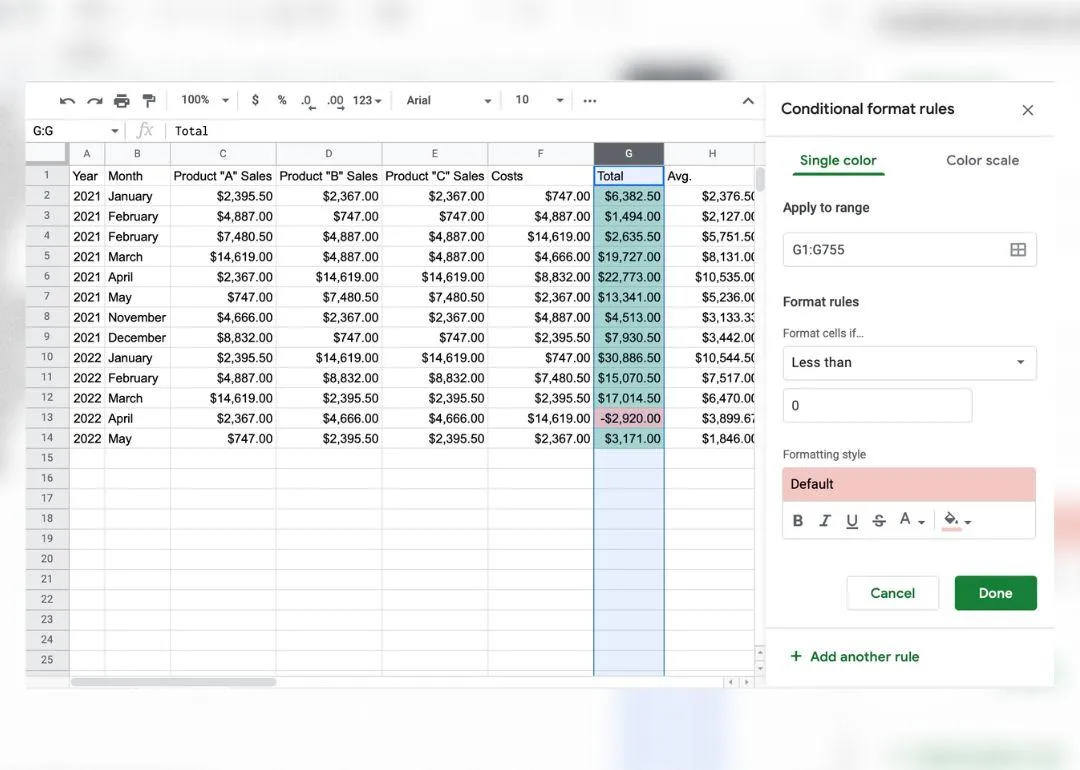This screenshot has height=770, width=1080.
Task: Click the select data range grid icon
Action: pos(1017,249)
